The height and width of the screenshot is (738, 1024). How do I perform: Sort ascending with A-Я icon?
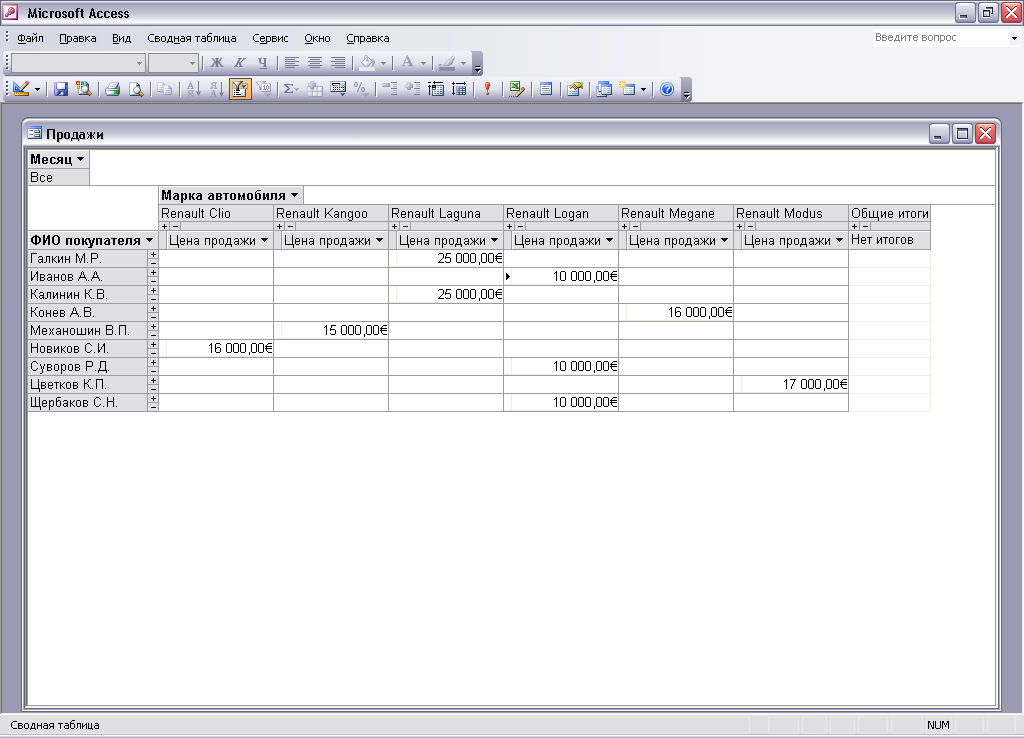[x=193, y=89]
